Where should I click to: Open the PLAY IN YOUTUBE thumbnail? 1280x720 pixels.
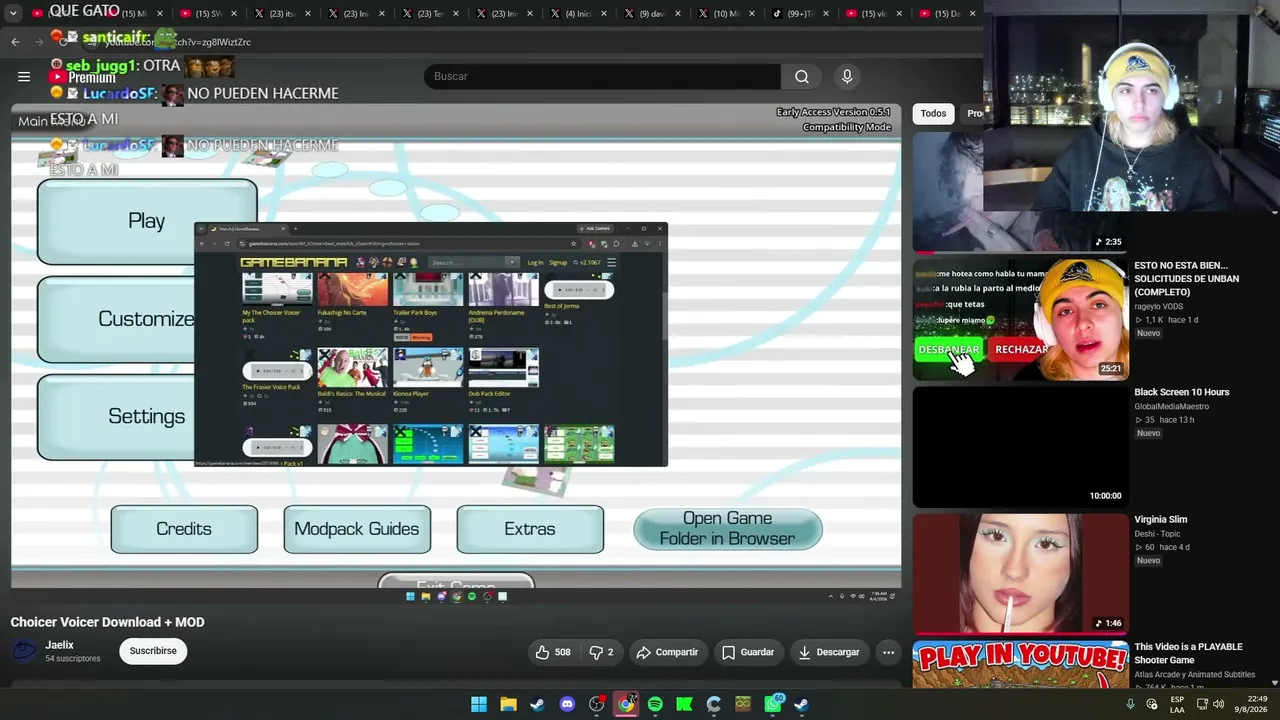coord(1020,665)
